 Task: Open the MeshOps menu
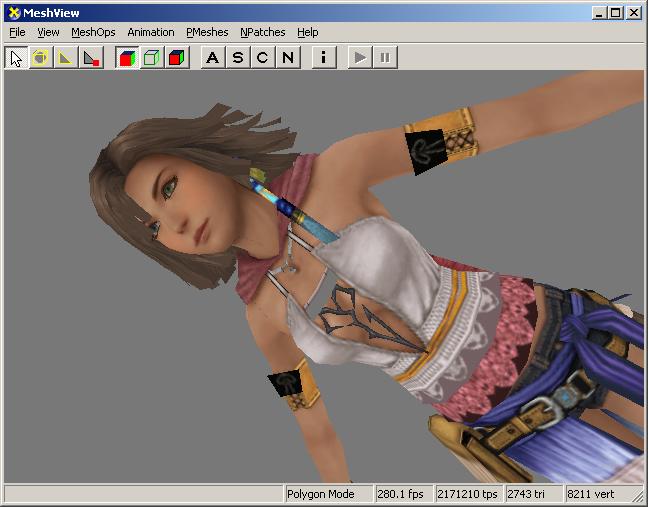(93, 32)
